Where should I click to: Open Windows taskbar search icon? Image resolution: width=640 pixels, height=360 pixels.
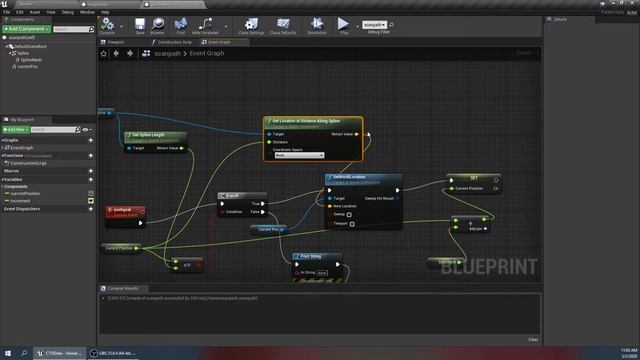coord(24,353)
